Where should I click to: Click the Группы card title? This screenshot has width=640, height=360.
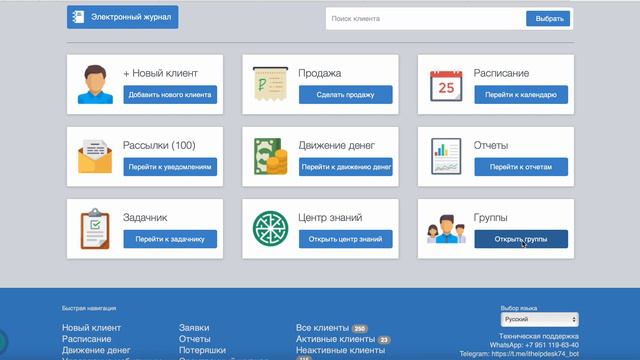tap(490, 218)
